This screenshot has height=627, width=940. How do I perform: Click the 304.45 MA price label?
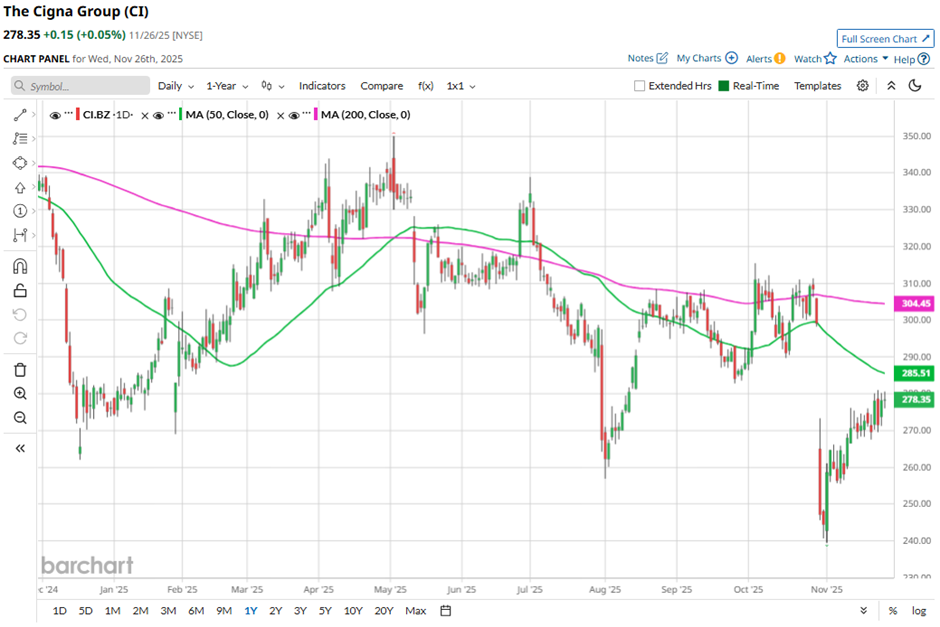[914, 303]
